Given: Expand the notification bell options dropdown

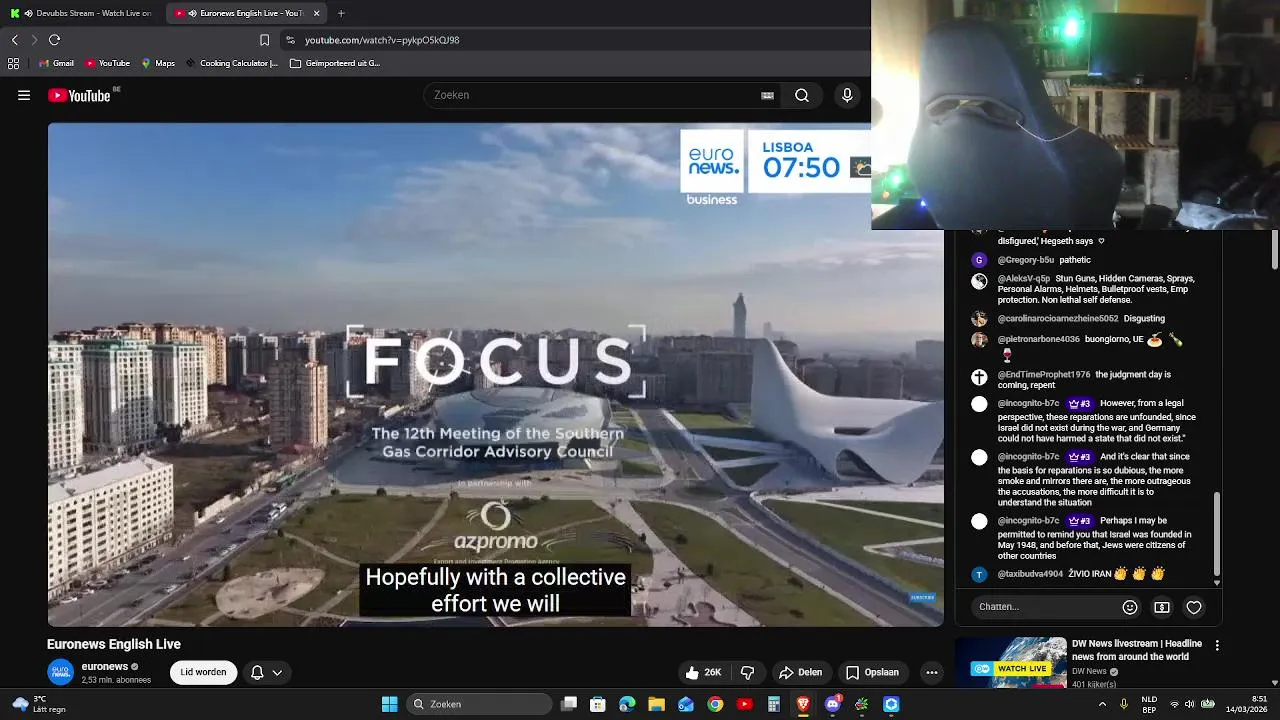Looking at the screenshot, I should (277, 672).
